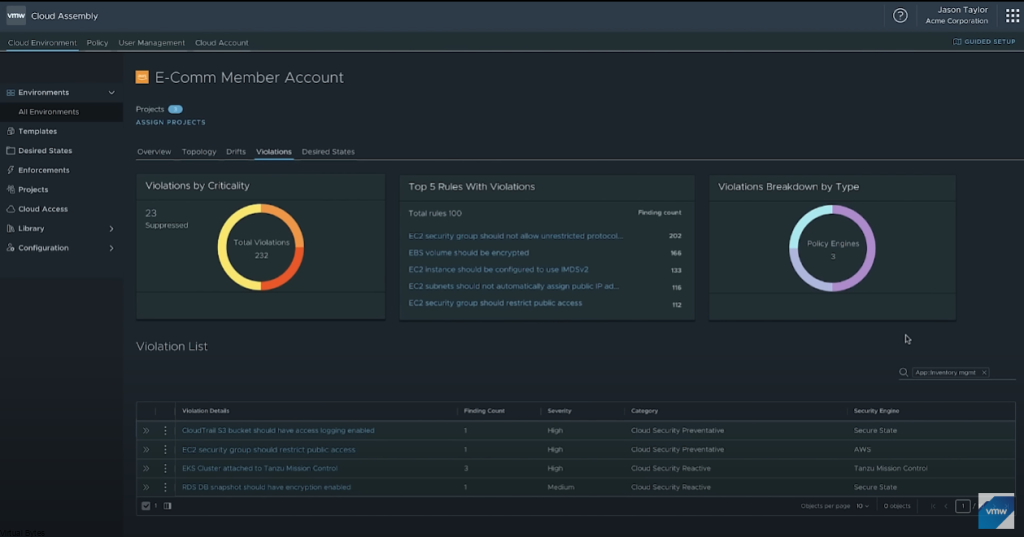Screen dimensions: 1024x537
Task: Expand the Configuration sidebar chevron
Action: [111, 248]
